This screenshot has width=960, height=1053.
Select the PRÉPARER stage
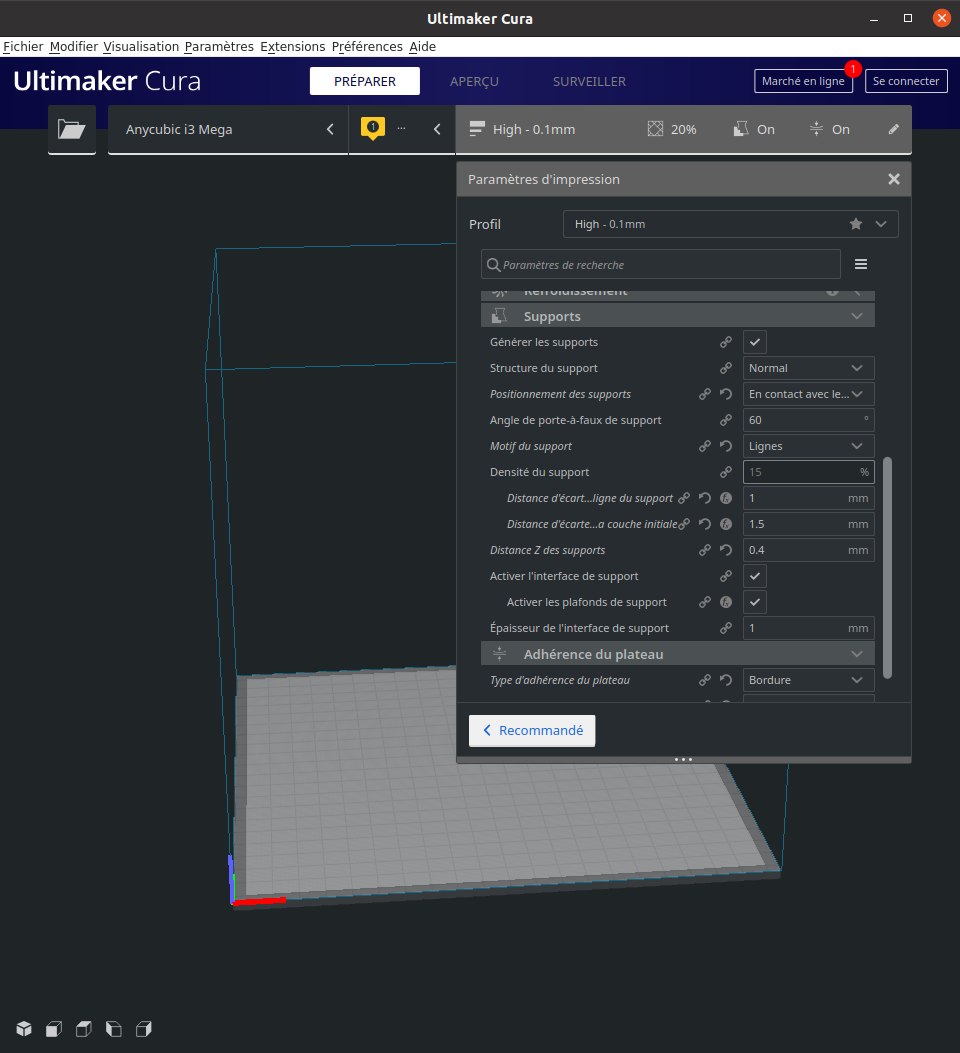365,81
